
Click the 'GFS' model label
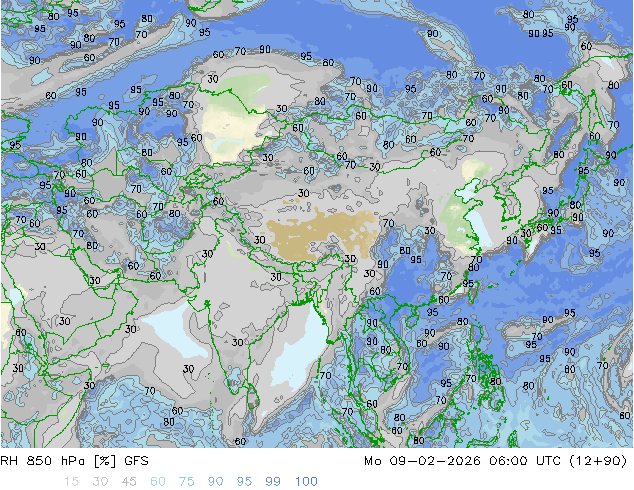pyautogui.click(x=136, y=461)
